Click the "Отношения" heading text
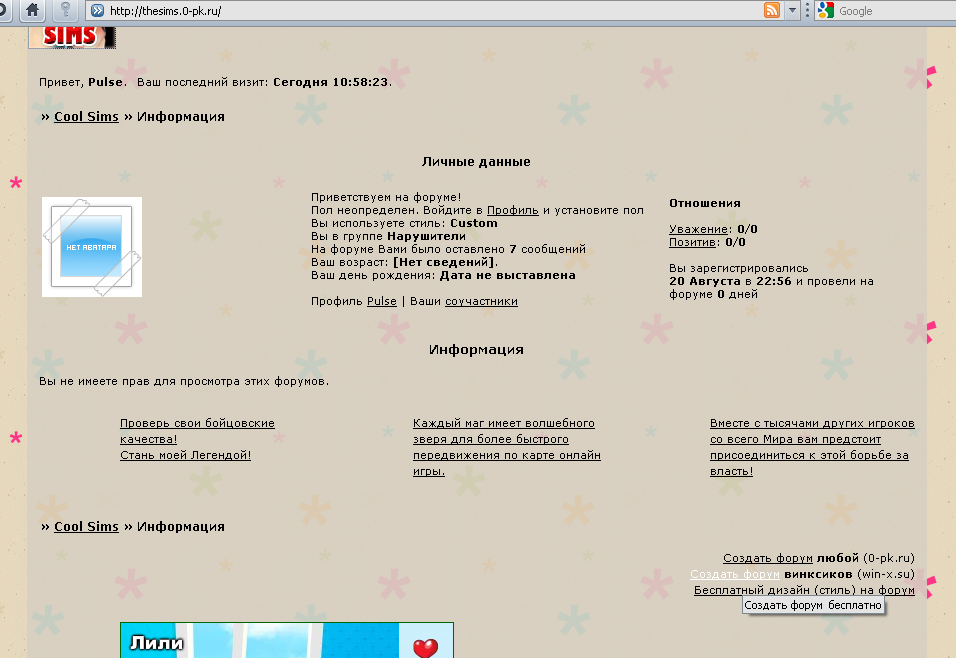Screen dimensions: 956x658 (x=705, y=203)
